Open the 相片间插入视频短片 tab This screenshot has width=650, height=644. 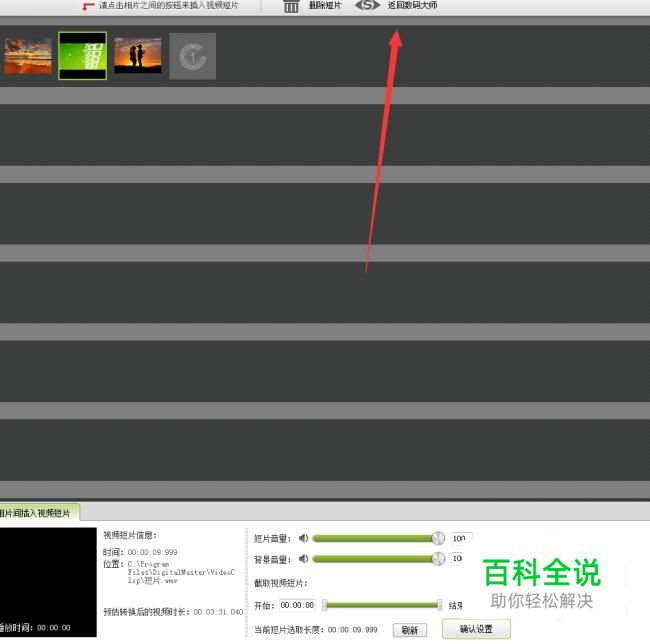point(38,513)
